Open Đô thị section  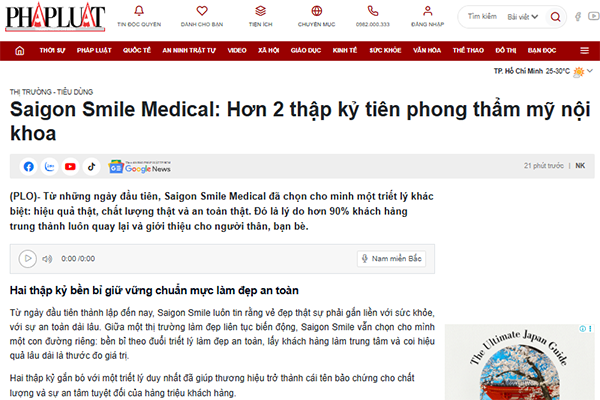(506, 51)
